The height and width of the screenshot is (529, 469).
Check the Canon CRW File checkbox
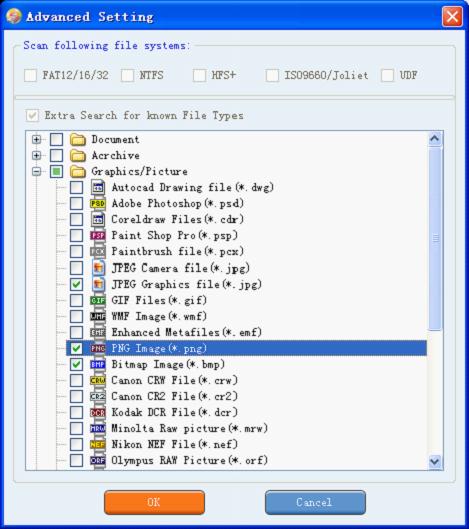[x=77, y=381]
